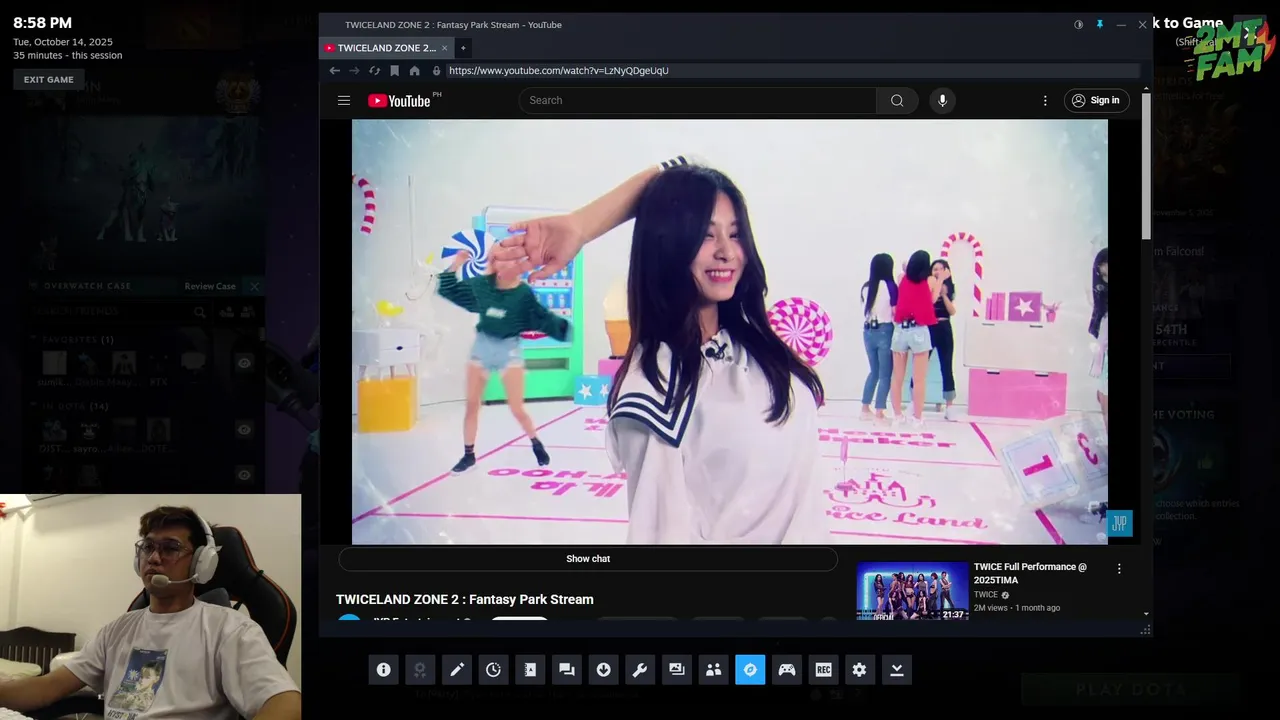Open the Guides book icon in overlay toolbar
This screenshot has width=1280, height=720.
(x=530, y=670)
